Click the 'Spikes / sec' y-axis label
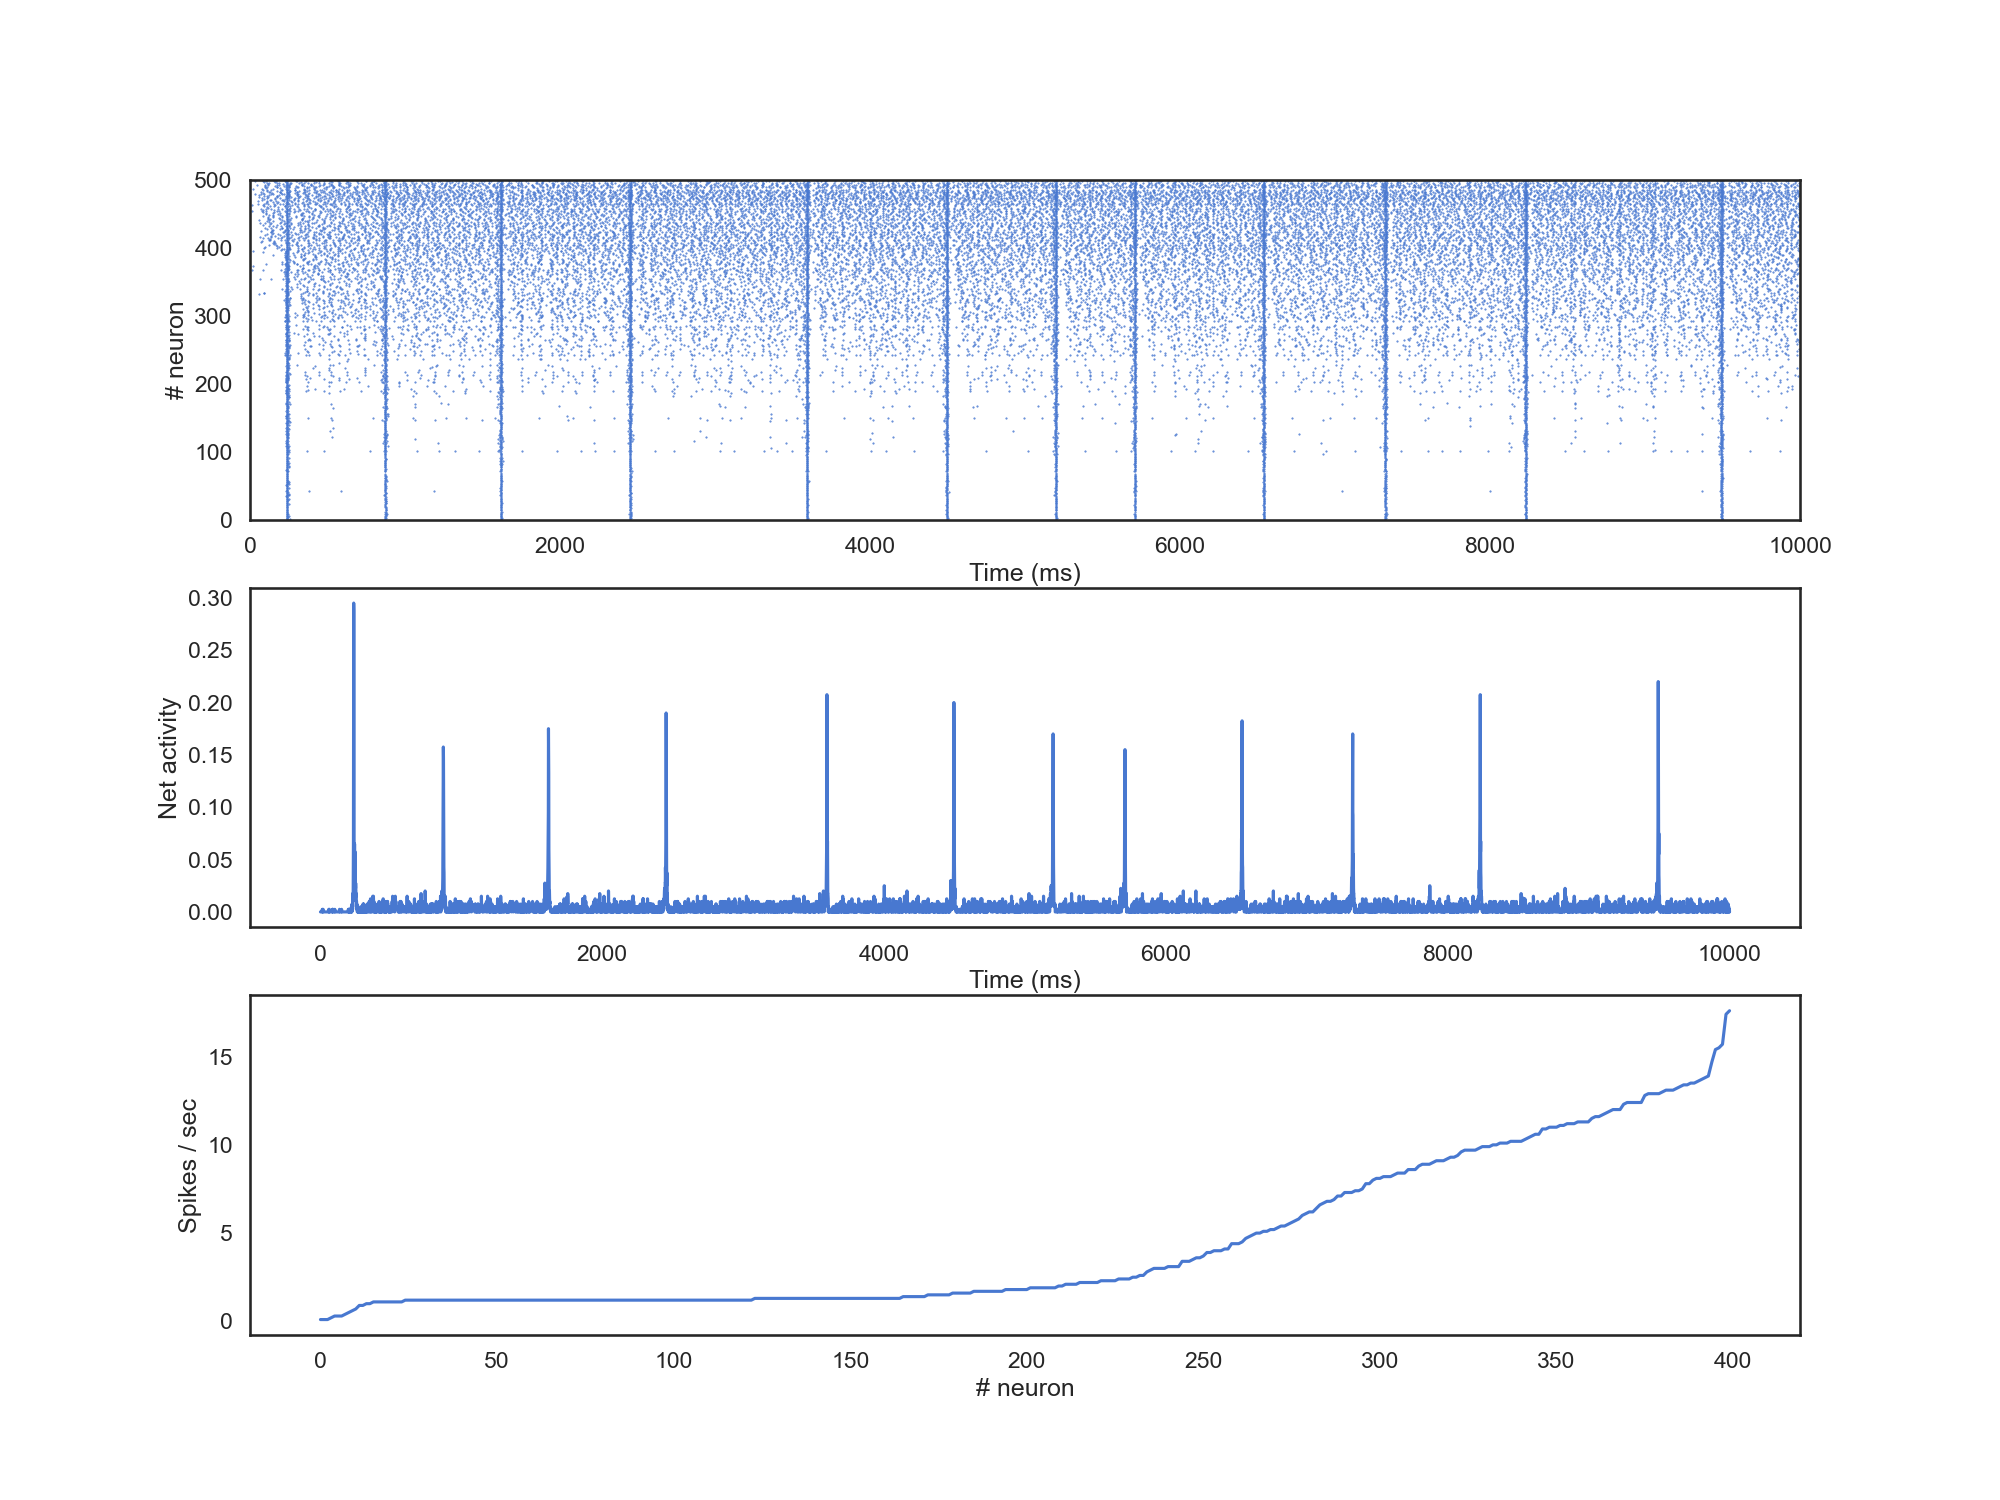2000x1500 pixels. [187, 1166]
